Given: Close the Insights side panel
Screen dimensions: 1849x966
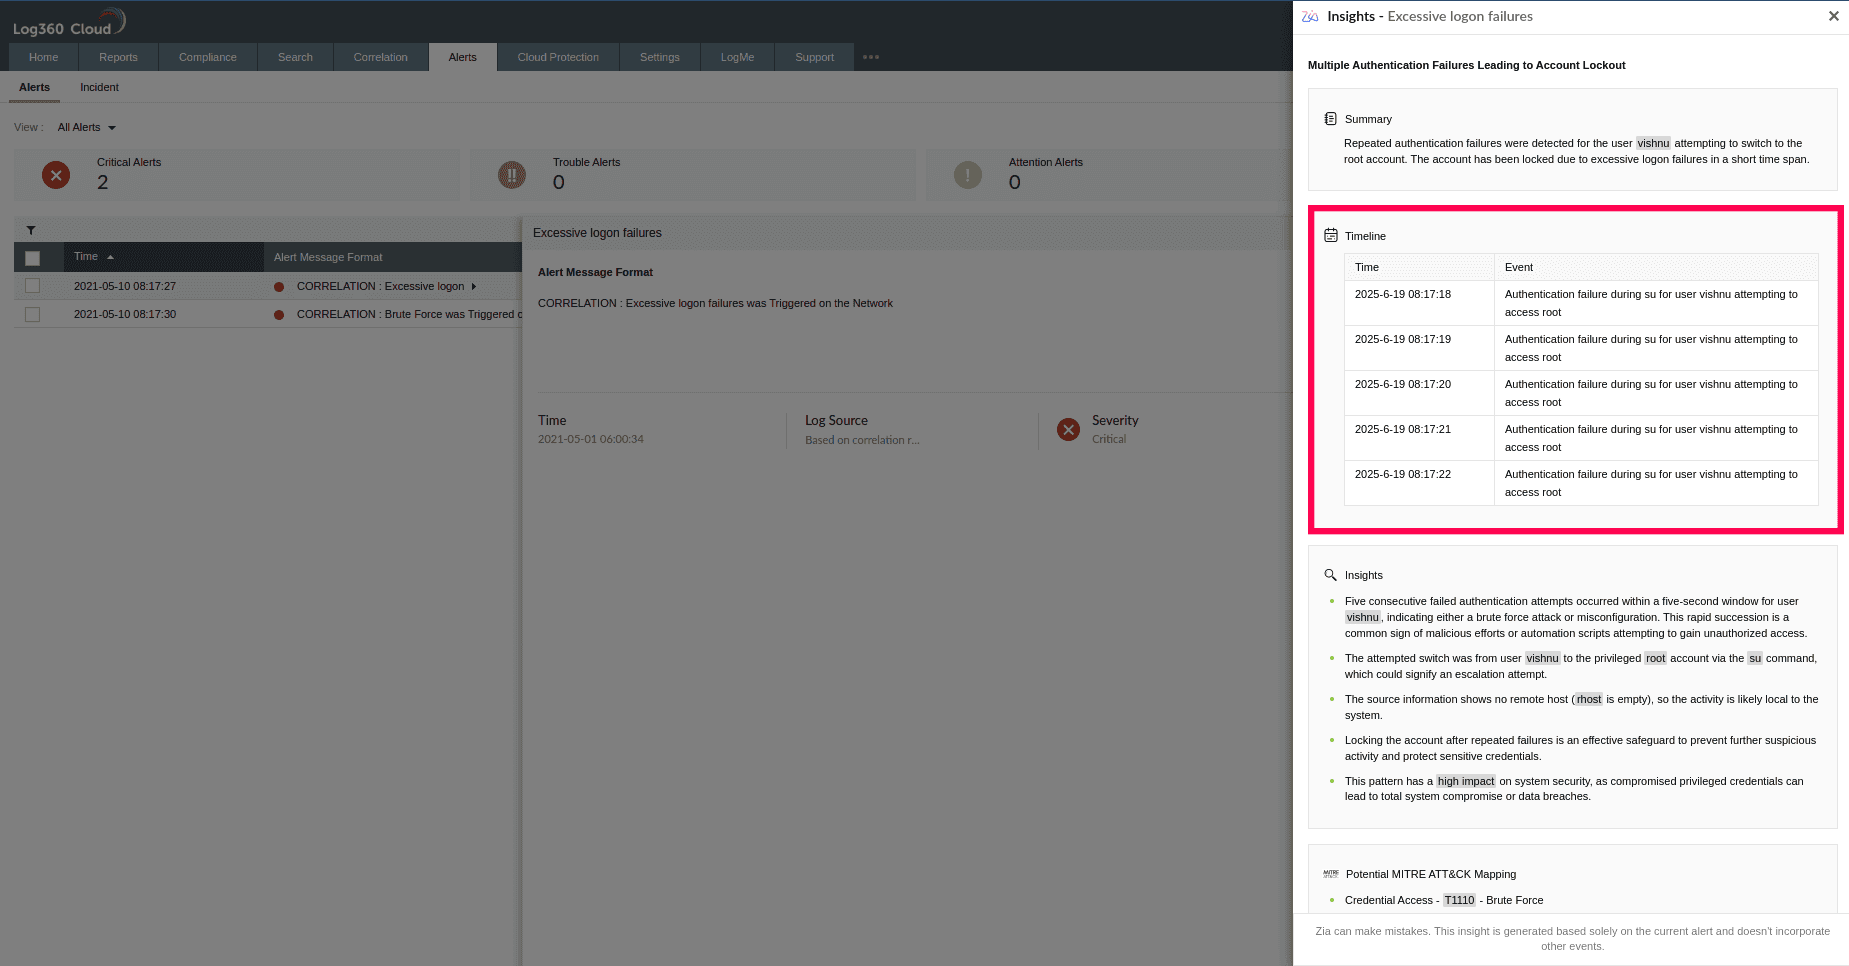Looking at the screenshot, I should click(x=1833, y=16).
